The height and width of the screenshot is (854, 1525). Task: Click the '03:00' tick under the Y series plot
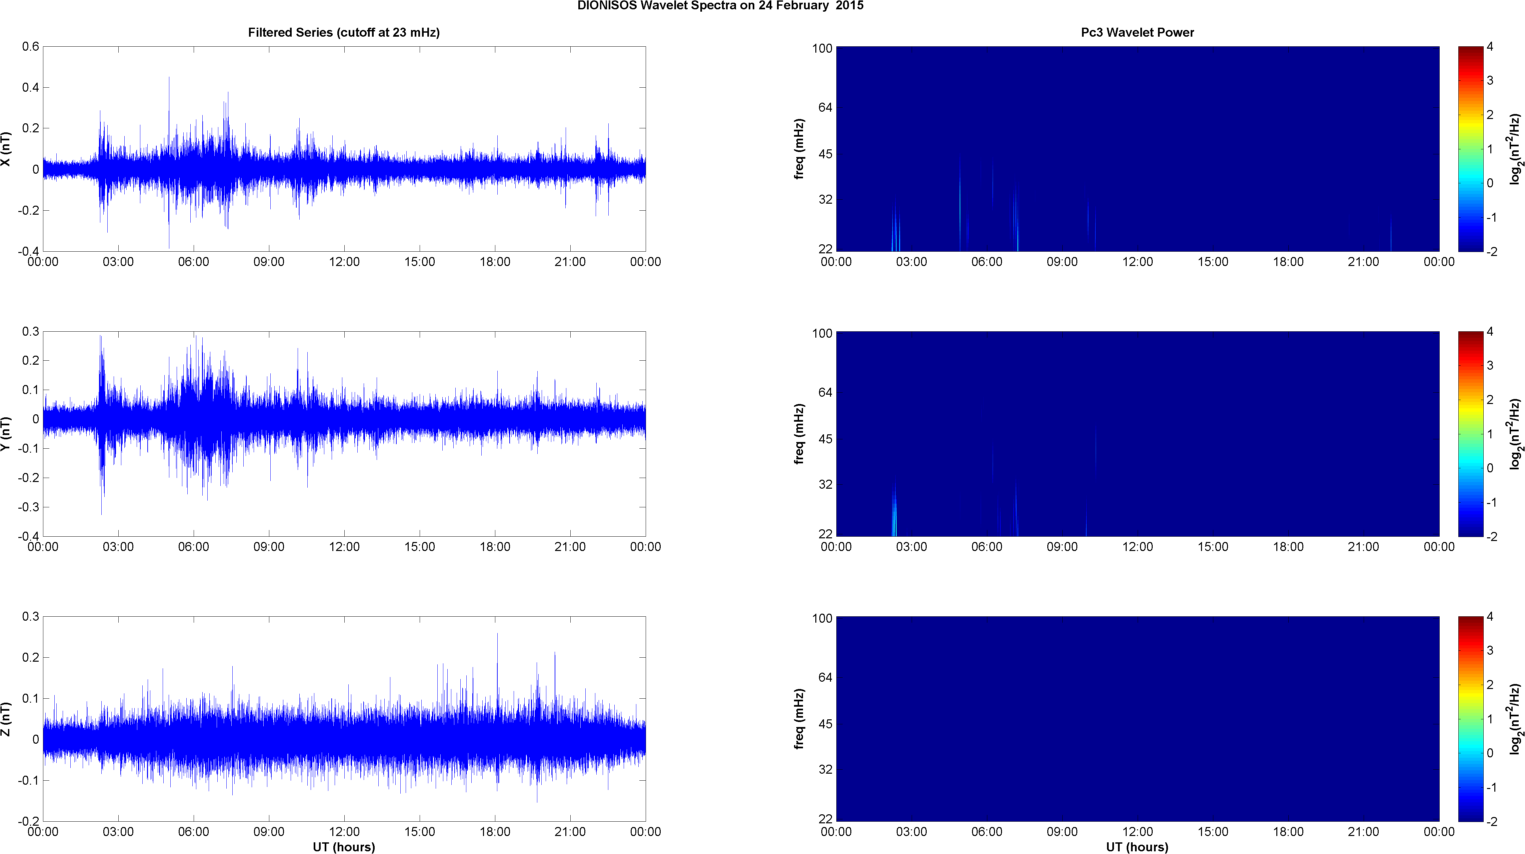(x=118, y=547)
